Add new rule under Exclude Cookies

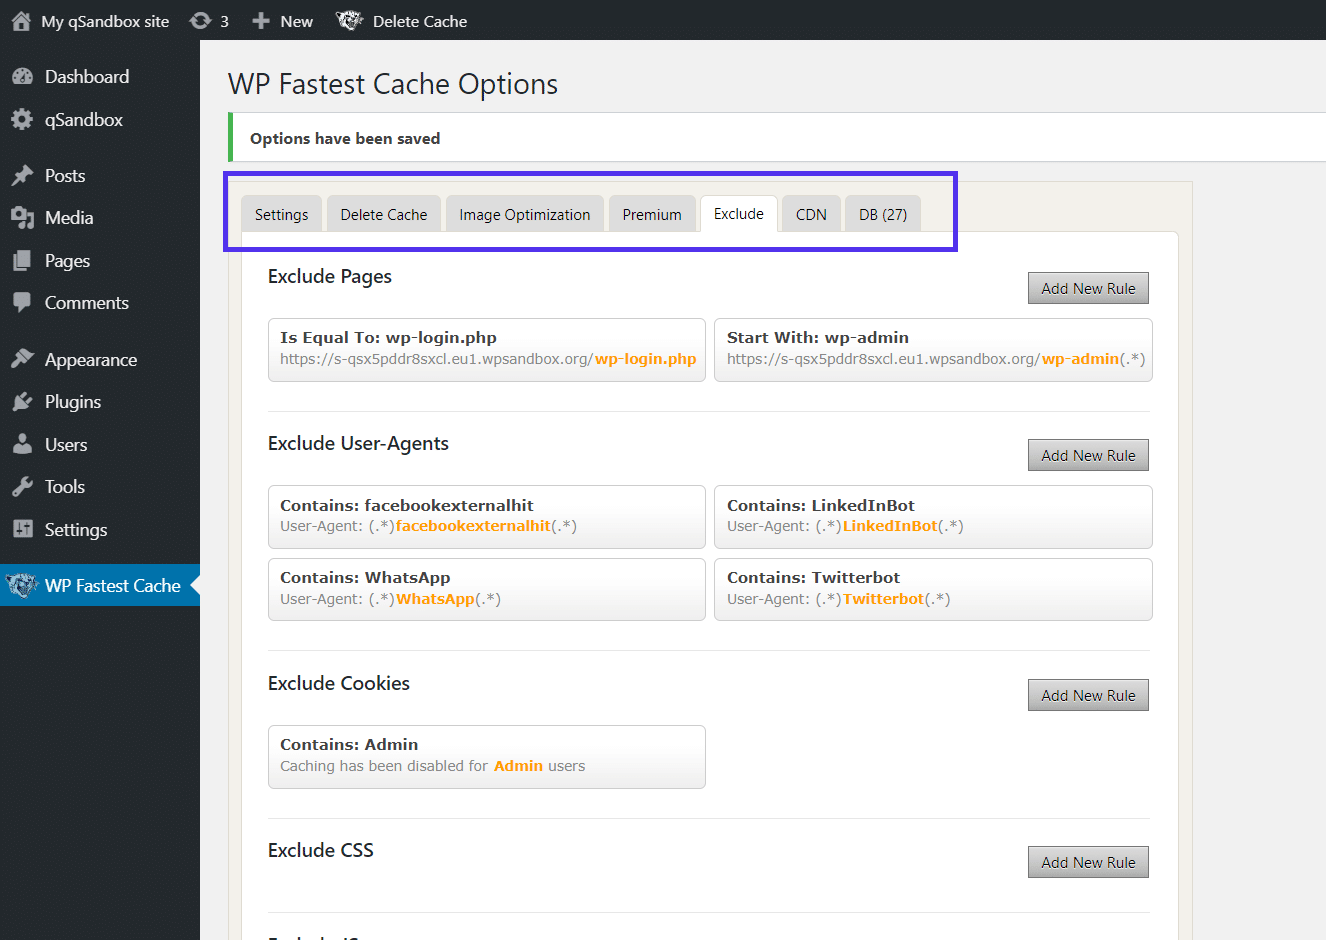(x=1088, y=695)
